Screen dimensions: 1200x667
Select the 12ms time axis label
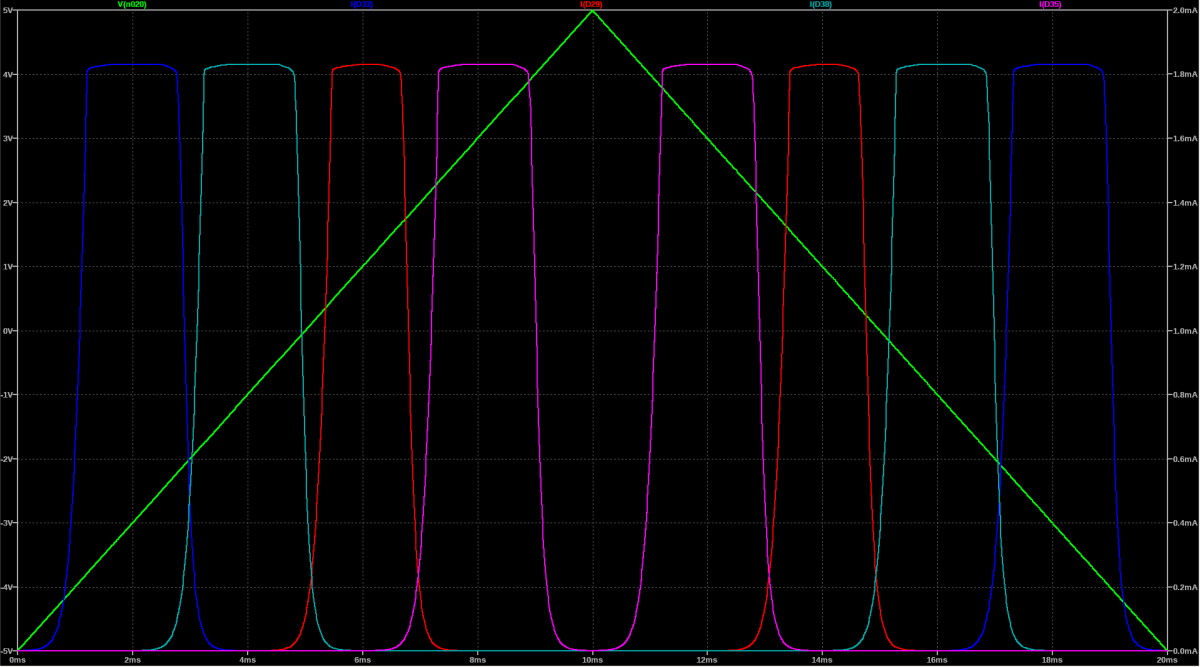coord(707,660)
